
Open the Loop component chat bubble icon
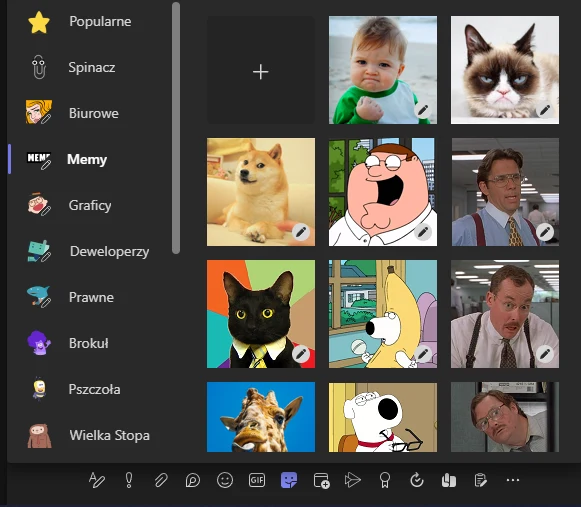point(193,480)
